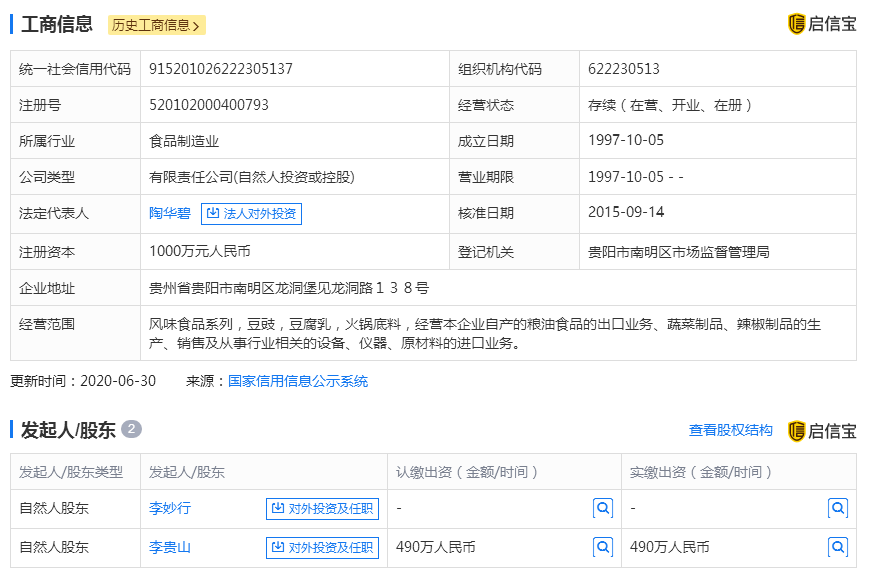Viewport: 879px width, 575px height.
Task: Click 对外投资及任职 button for 李贵山
Action: tap(322, 547)
